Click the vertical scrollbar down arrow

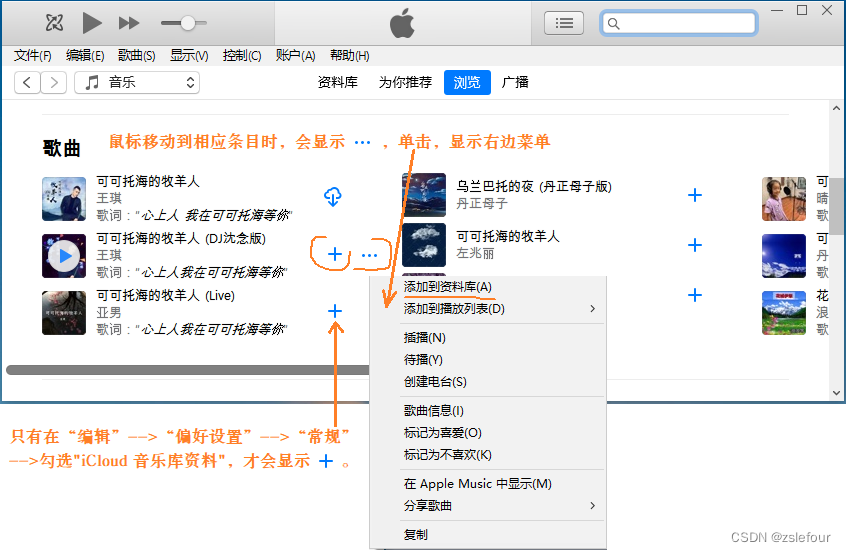pos(836,393)
